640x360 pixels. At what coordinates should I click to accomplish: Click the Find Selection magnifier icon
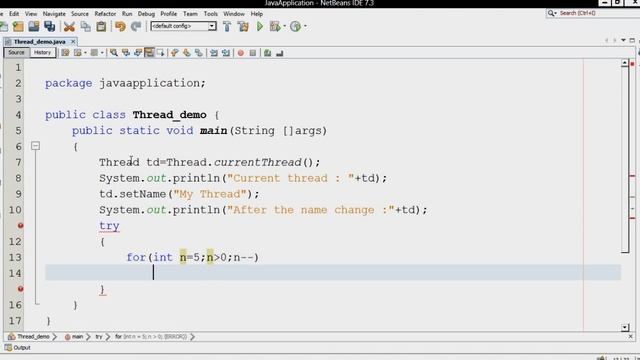click(x=114, y=53)
